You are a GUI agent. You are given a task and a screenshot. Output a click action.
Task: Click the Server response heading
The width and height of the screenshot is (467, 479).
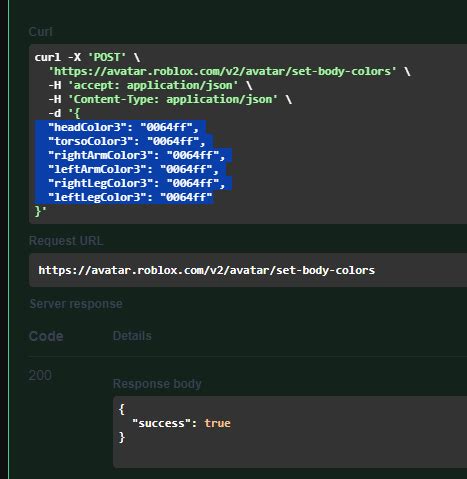click(x=76, y=304)
